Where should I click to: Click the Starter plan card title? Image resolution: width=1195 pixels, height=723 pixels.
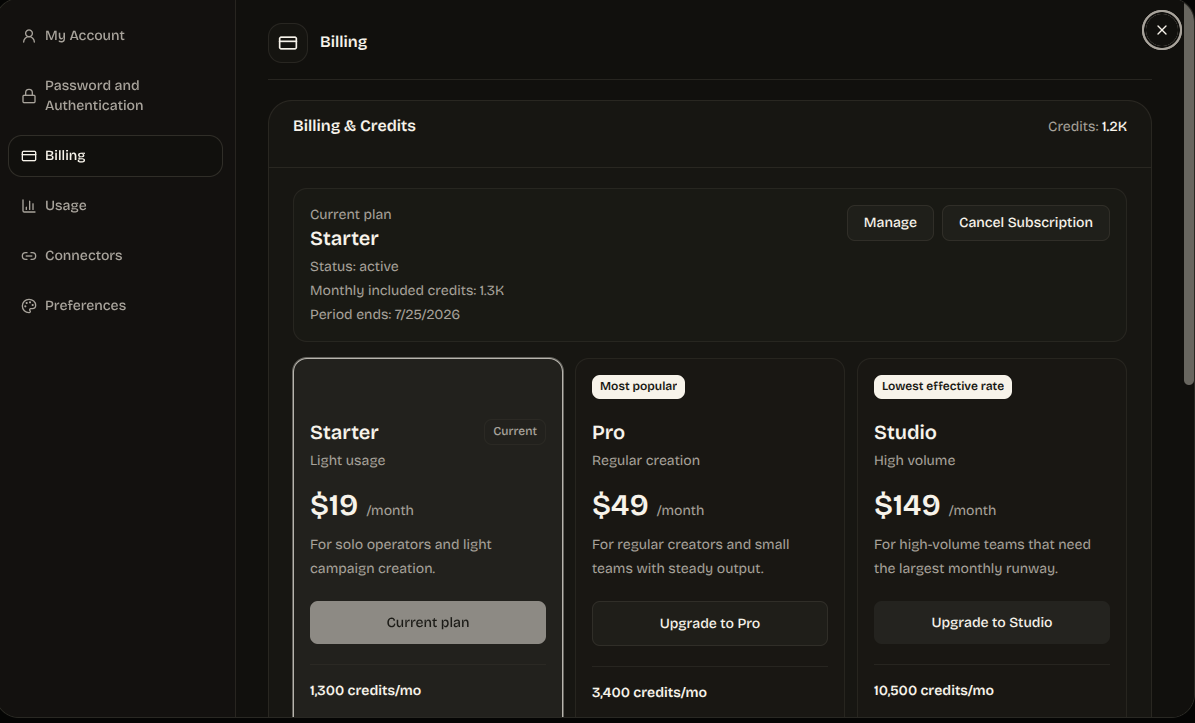tap(344, 432)
